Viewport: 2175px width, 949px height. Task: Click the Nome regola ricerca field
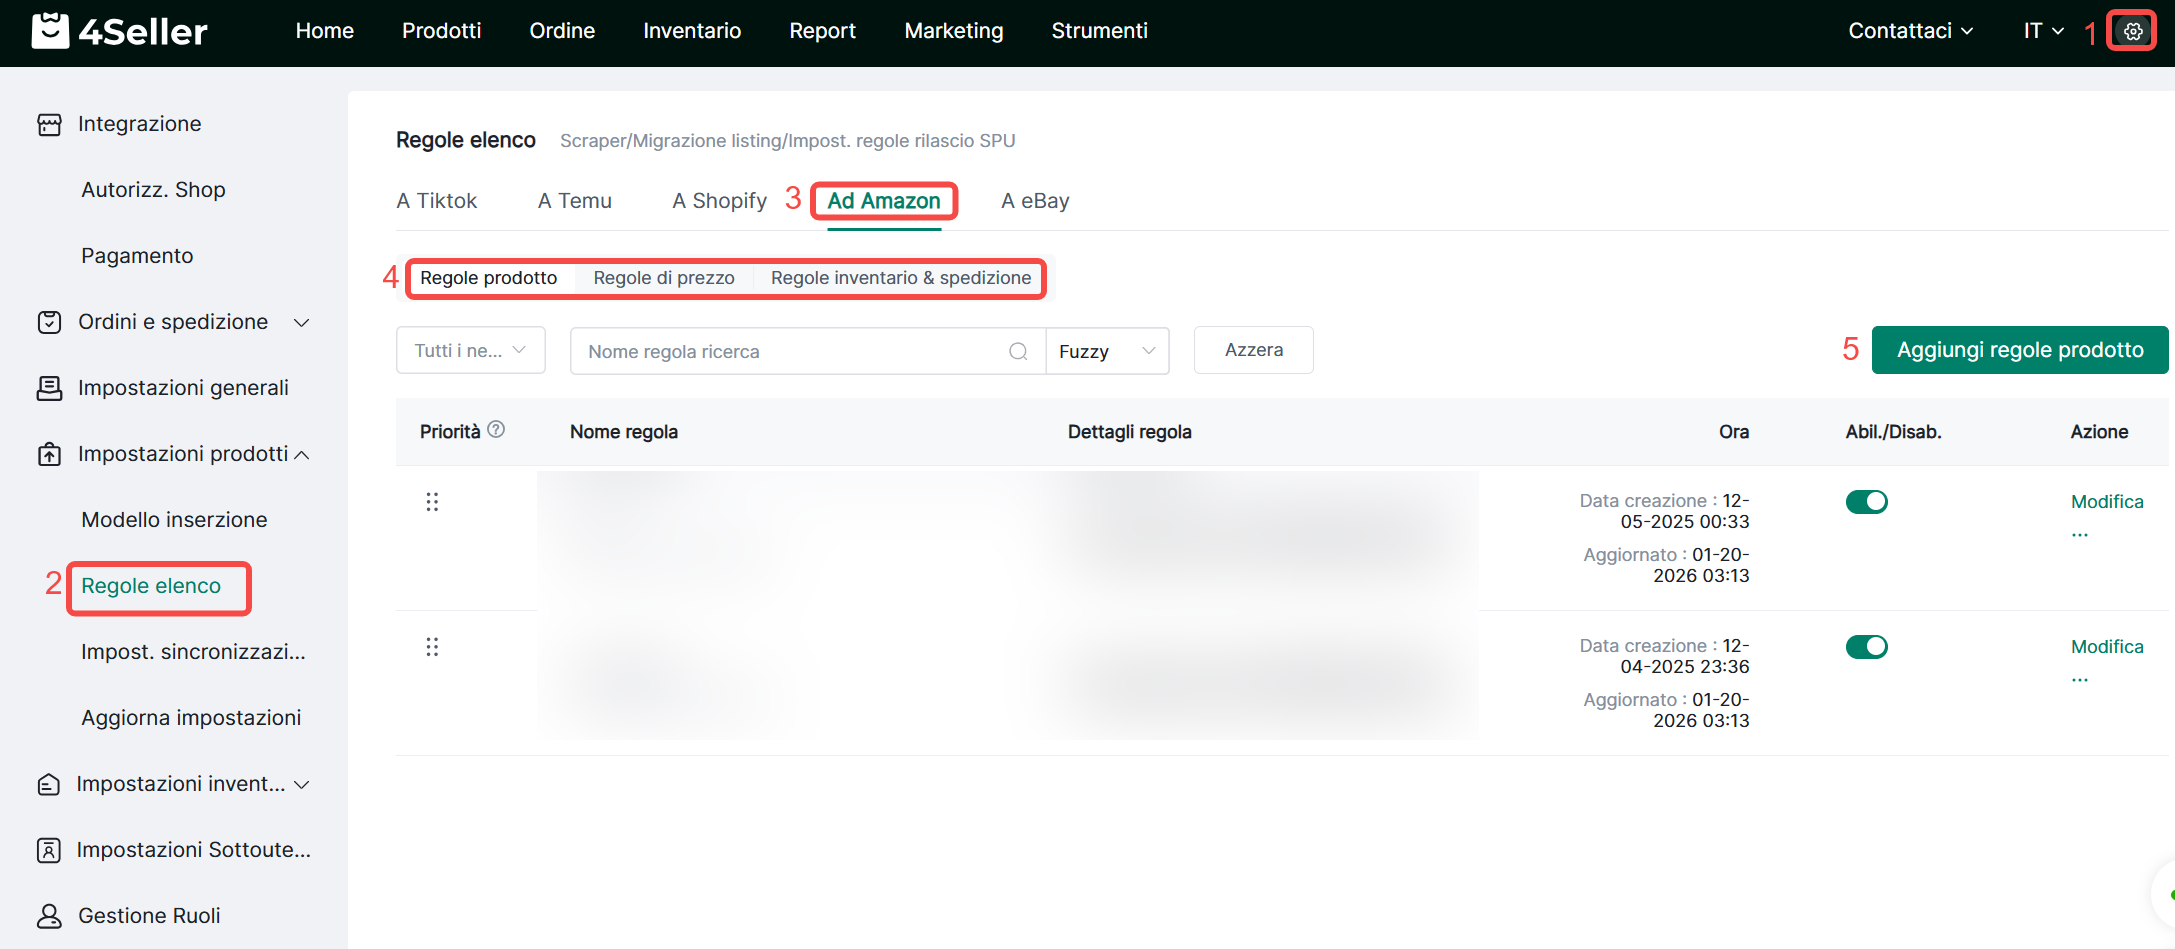[x=790, y=351]
